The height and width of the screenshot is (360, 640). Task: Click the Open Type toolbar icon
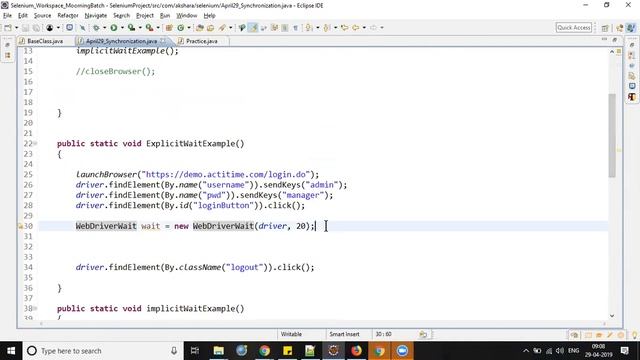(x=200, y=28)
